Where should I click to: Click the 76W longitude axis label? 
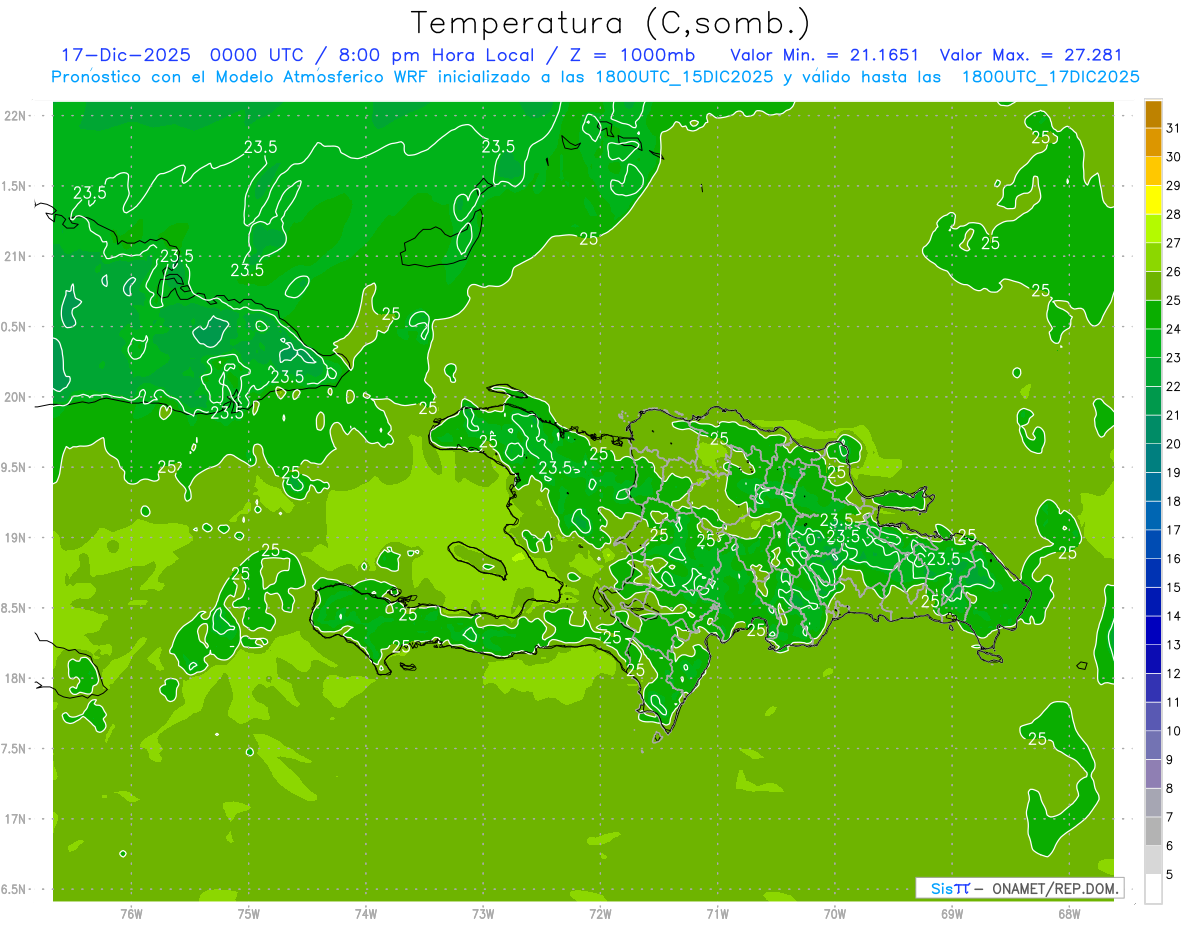131,914
